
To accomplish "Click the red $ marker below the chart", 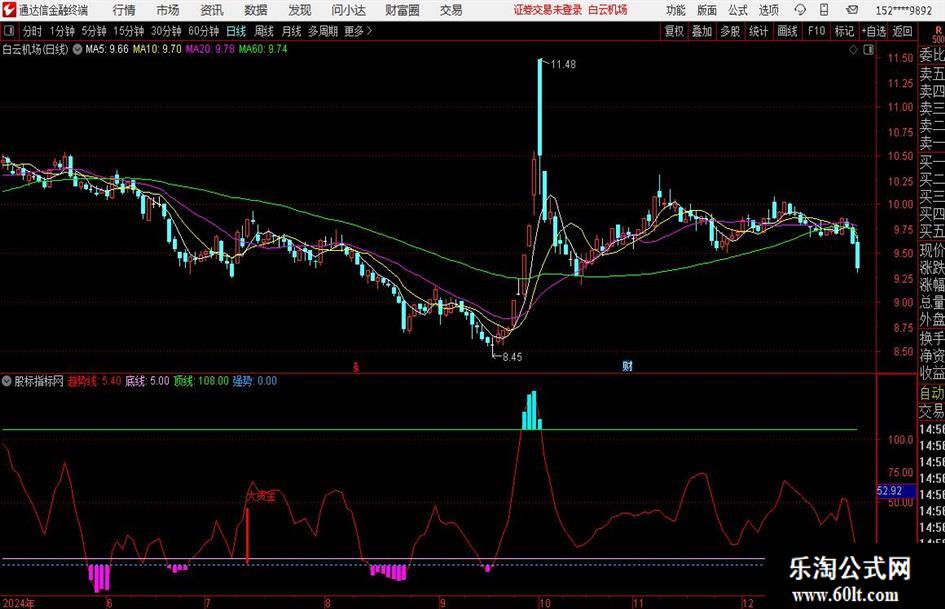I will point(356,366).
